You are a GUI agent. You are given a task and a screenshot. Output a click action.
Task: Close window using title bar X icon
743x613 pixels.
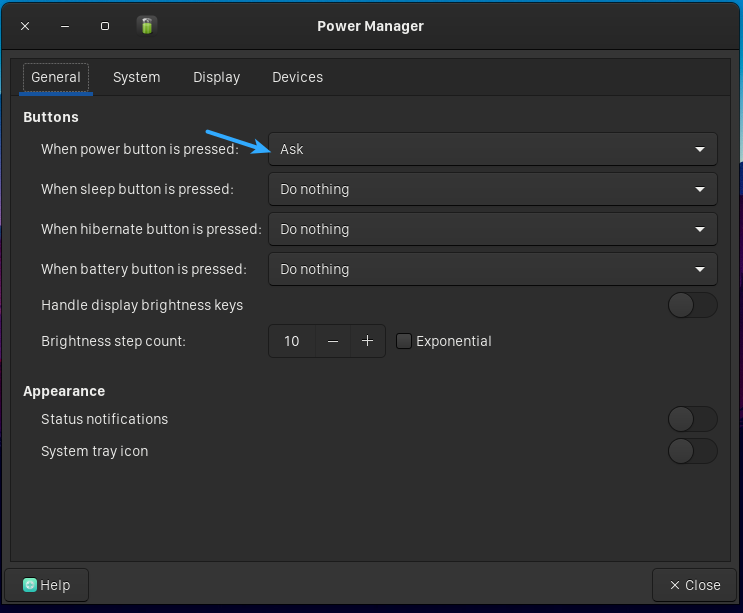(25, 26)
